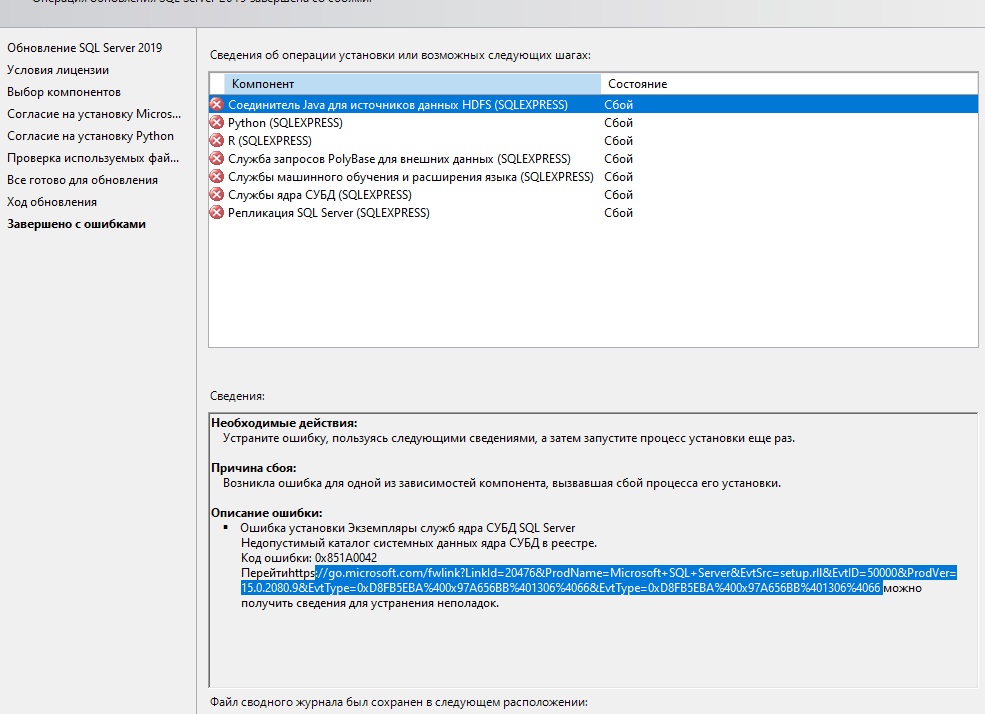
Task: Select the R (SQLEXPRESS) component row
Action: (594, 141)
